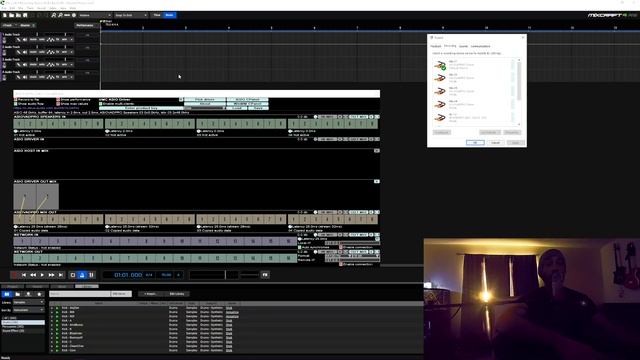The image size is (640, 360).
Task: Toggle the Enable multi-clients checkbox
Action: click(x=100, y=104)
